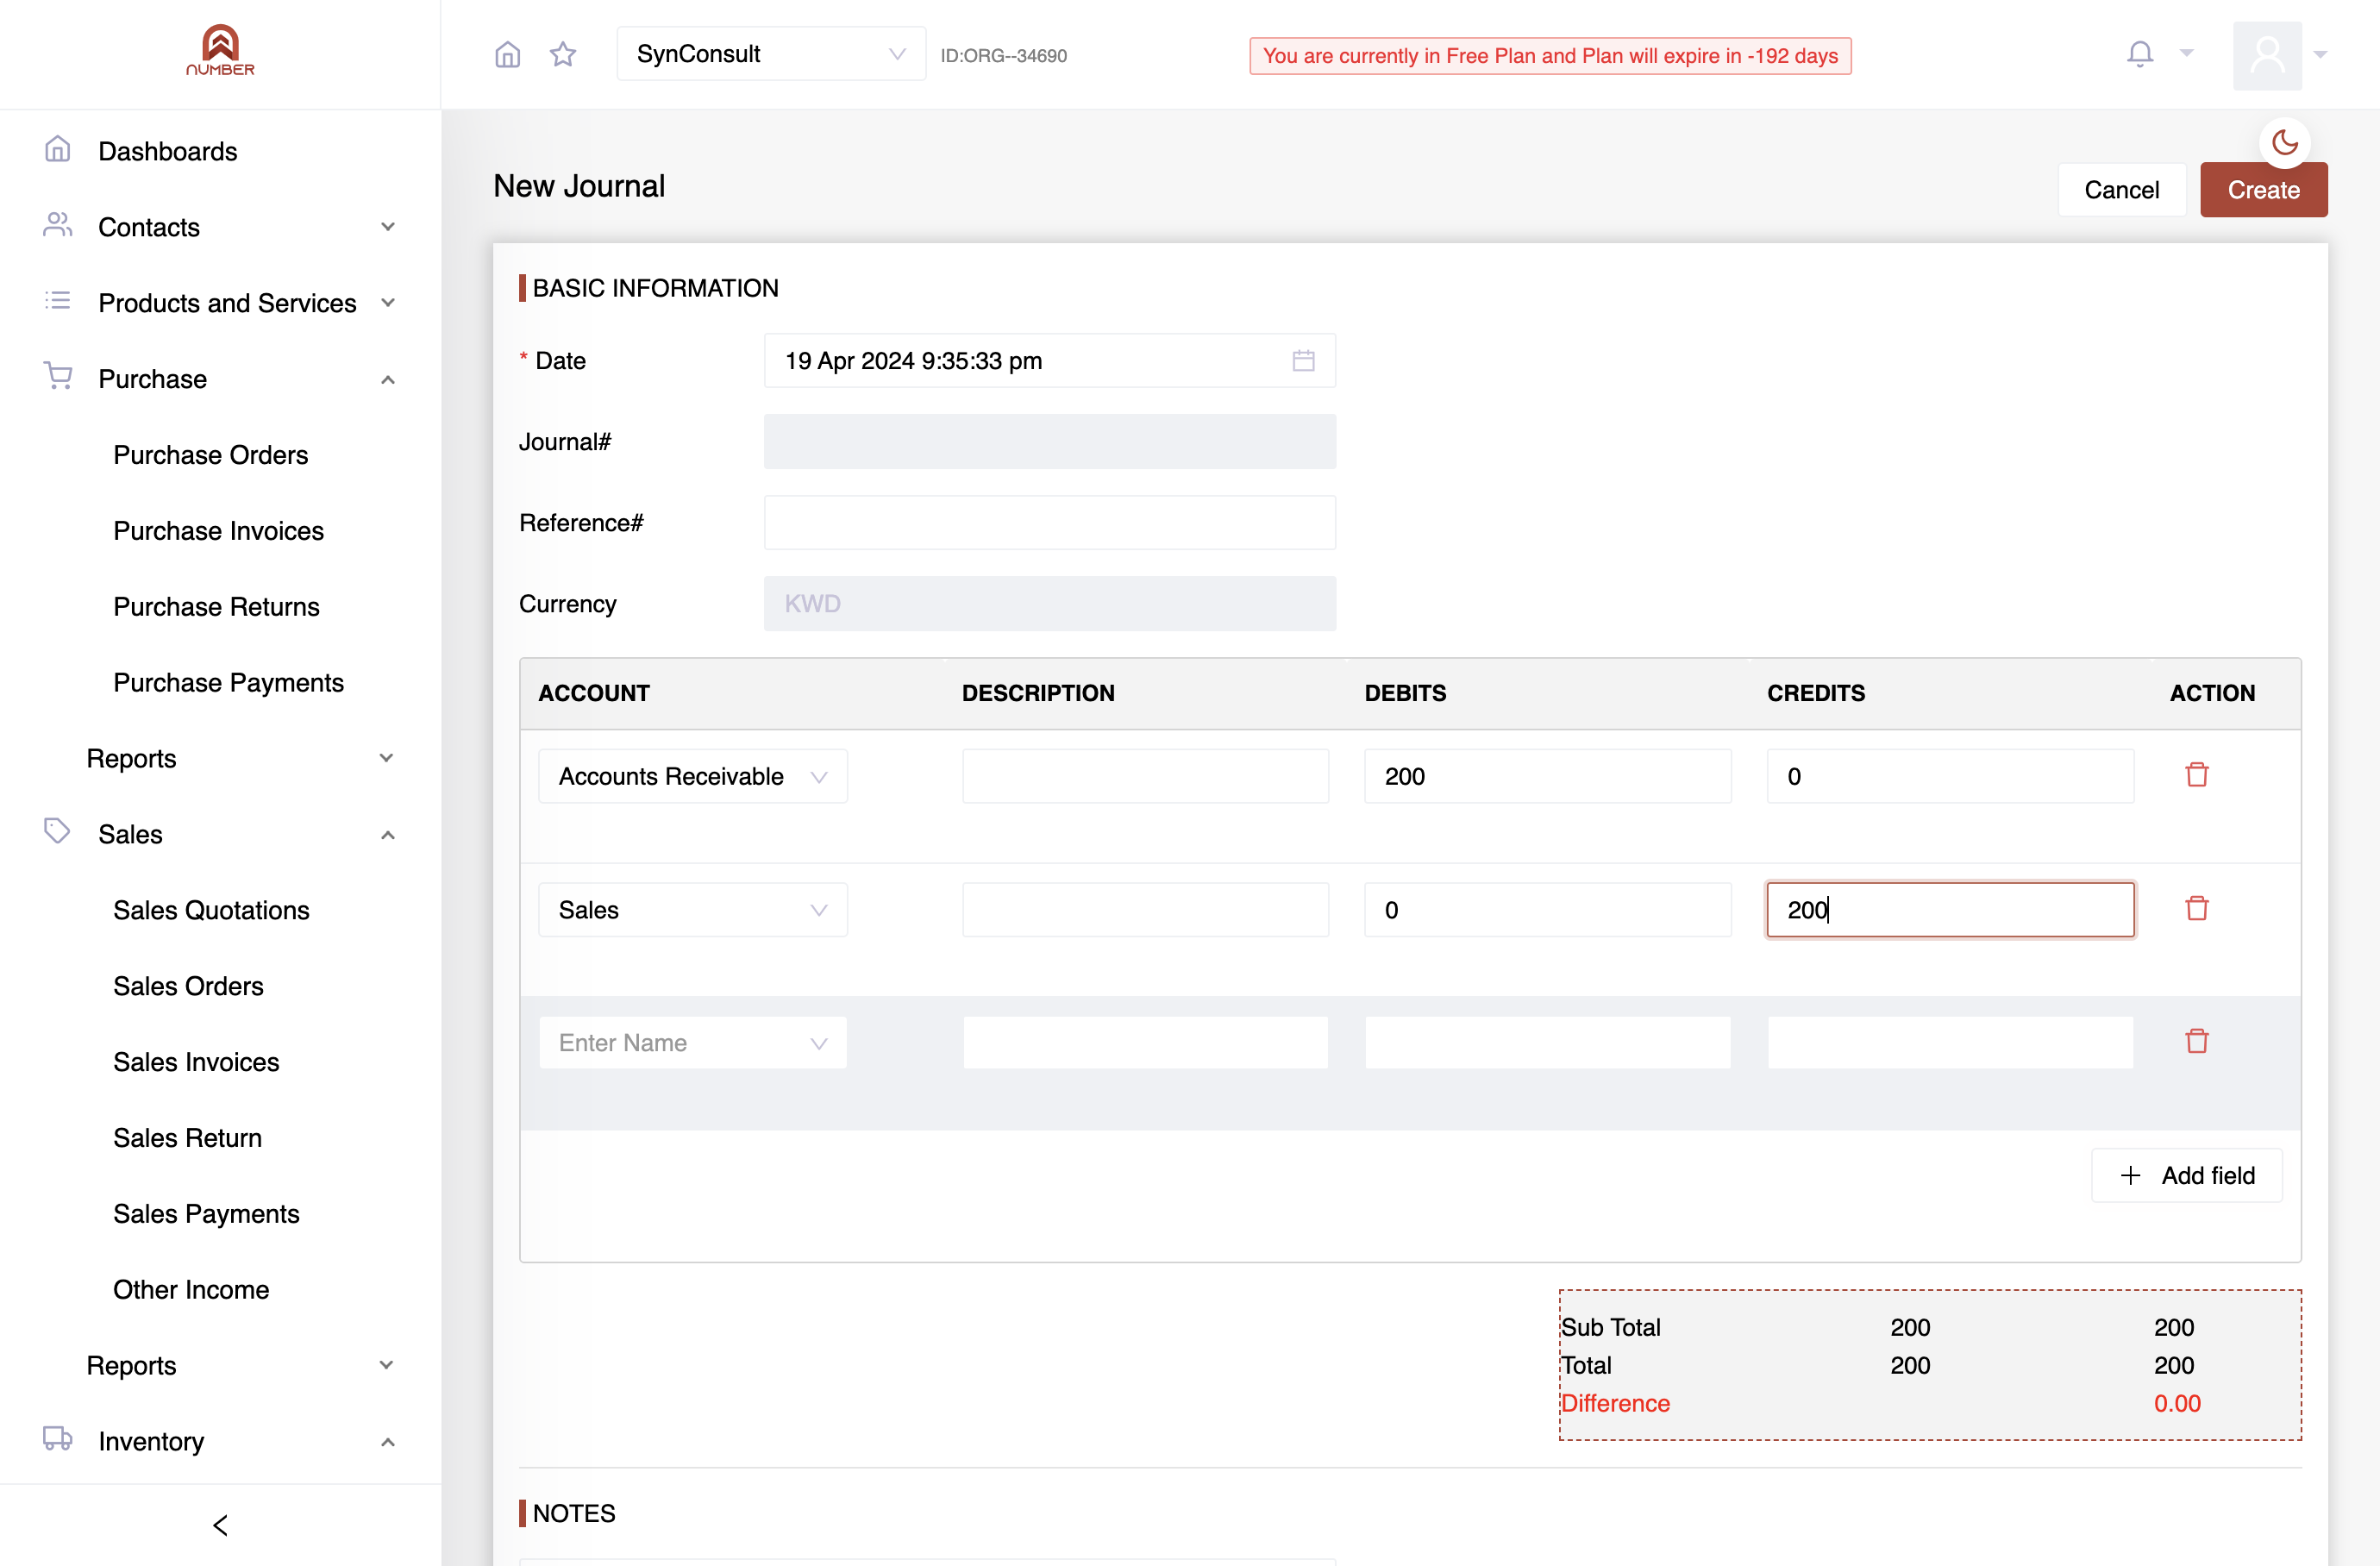Open Sales Payments
Screen dimensions: 2380x1566
click(x=206, y=1214)
